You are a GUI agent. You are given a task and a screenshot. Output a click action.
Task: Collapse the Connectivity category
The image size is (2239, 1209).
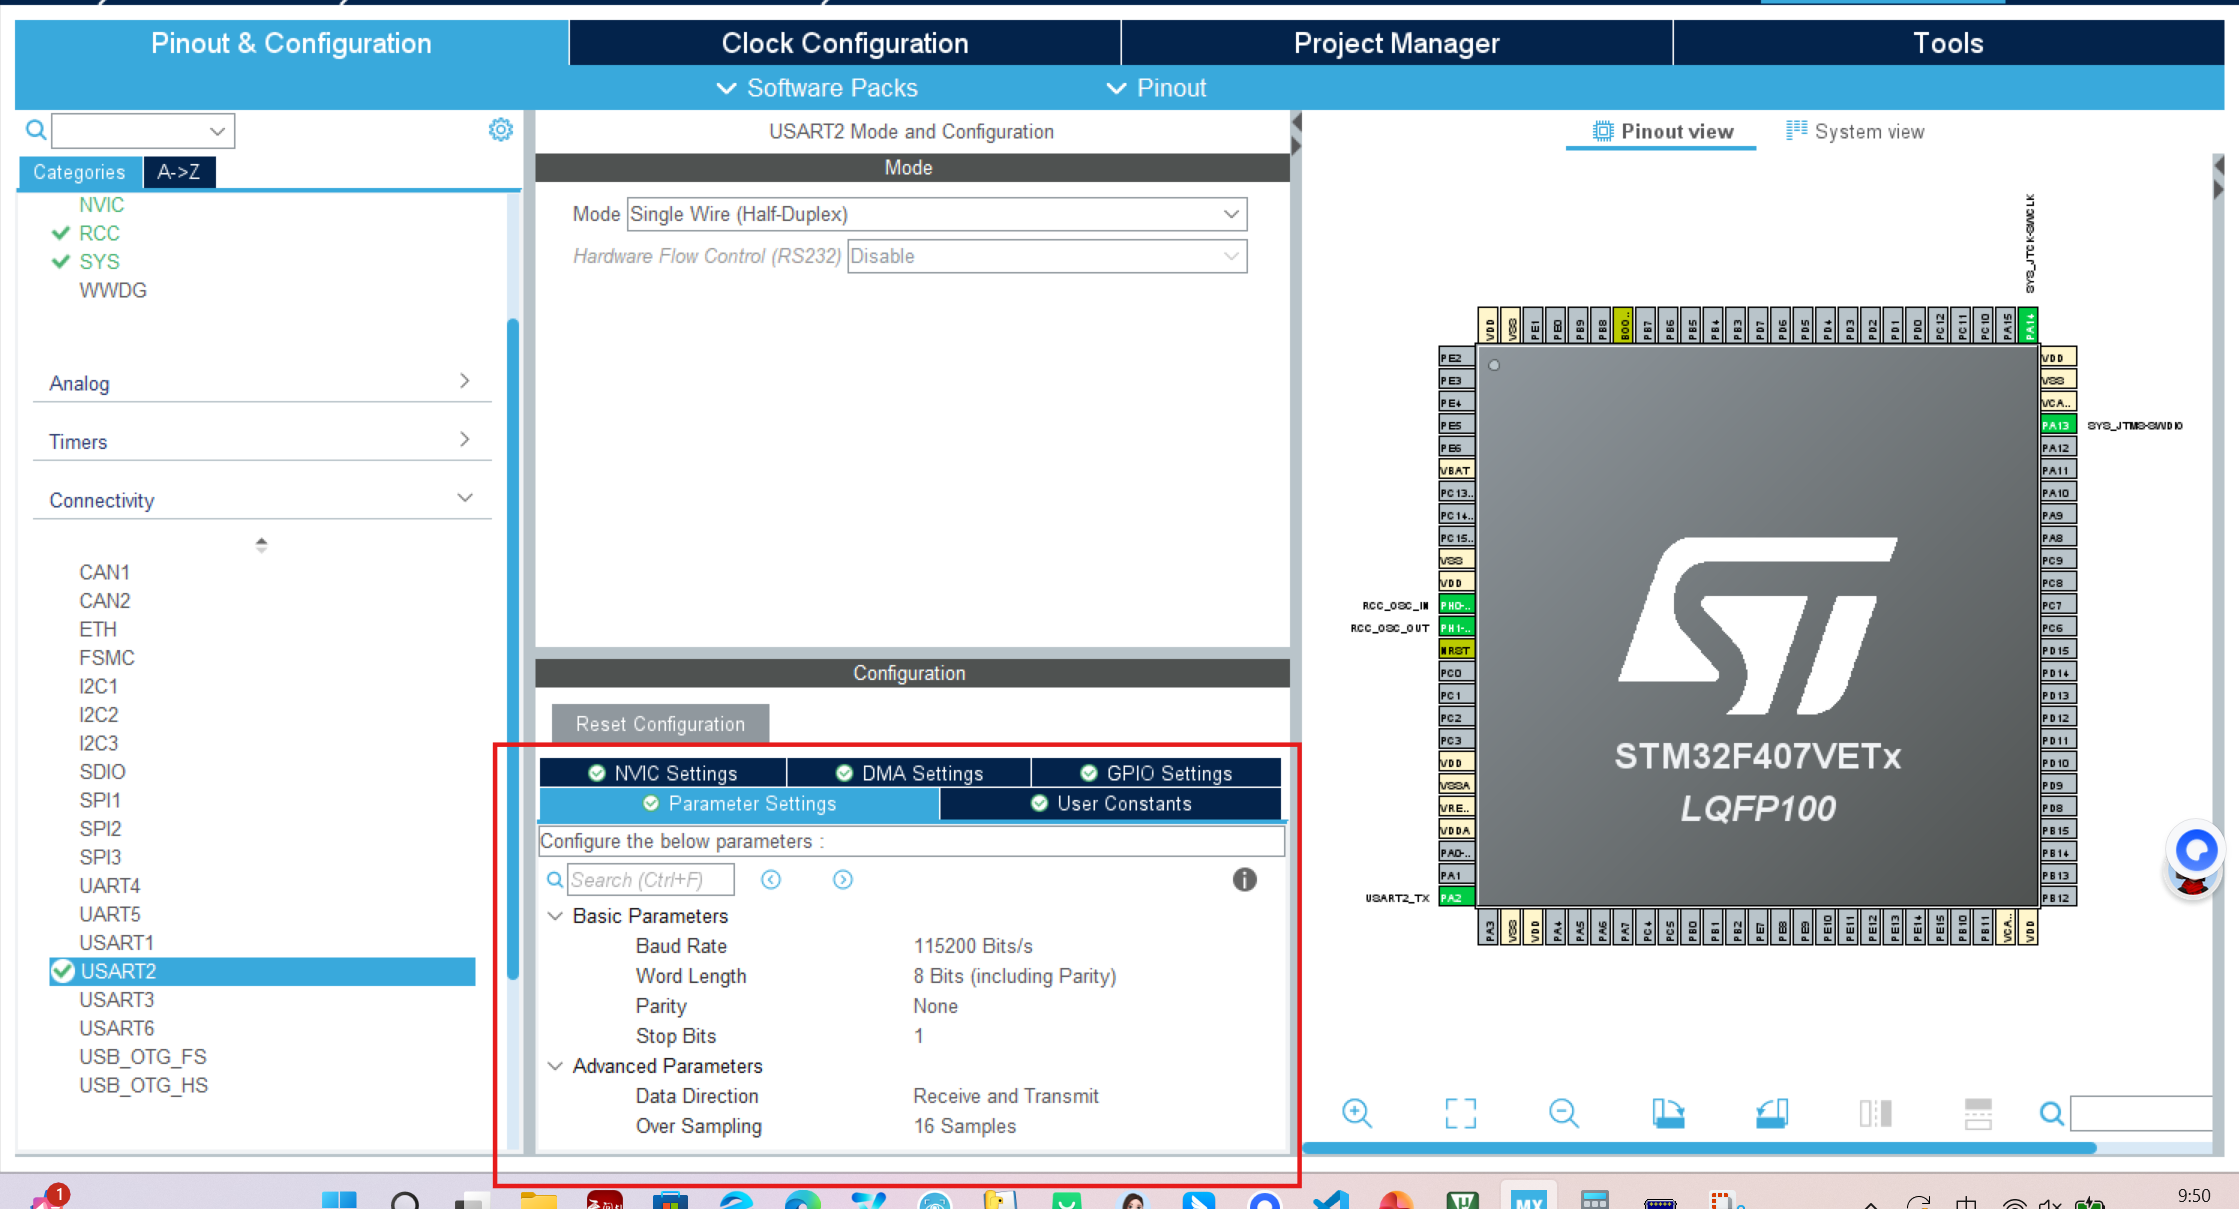pyautogui.click(x=464, y=498)
